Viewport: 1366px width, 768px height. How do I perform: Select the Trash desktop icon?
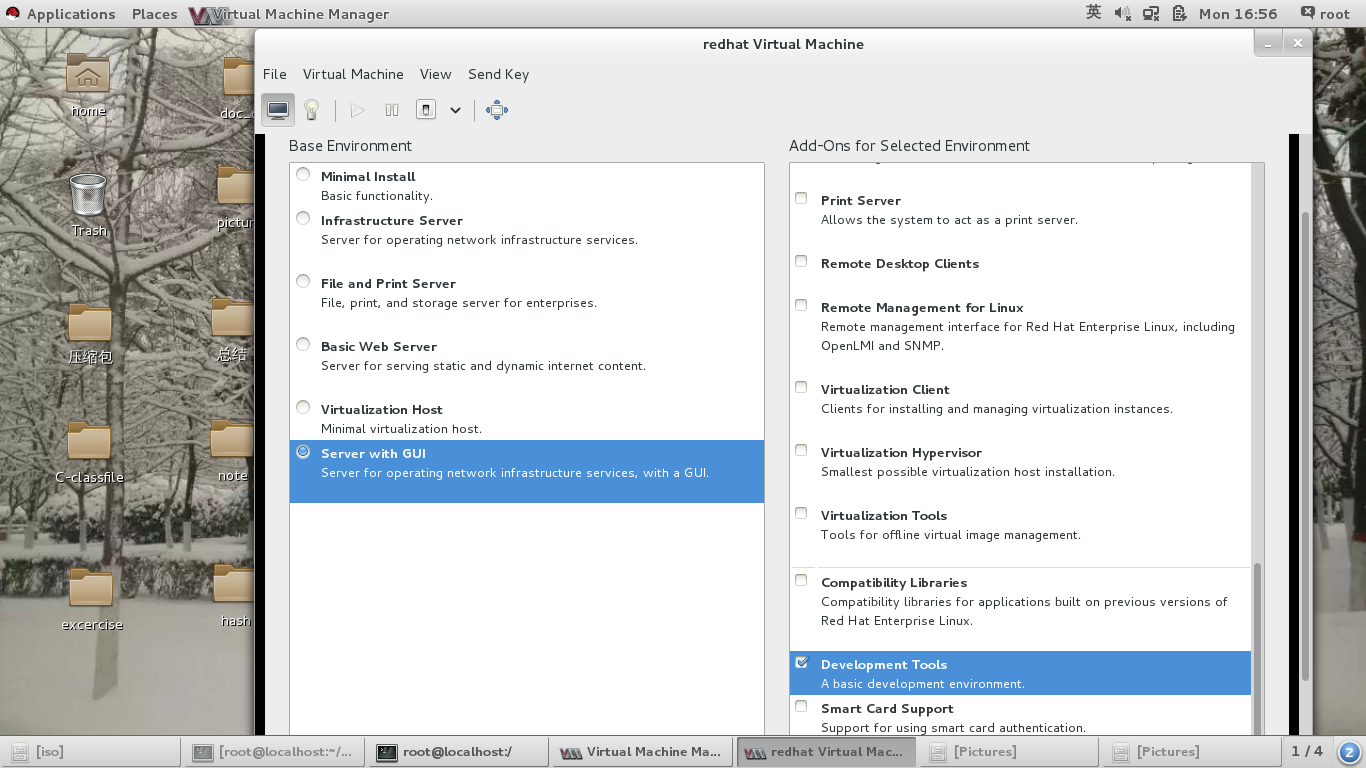coord(88,205)
